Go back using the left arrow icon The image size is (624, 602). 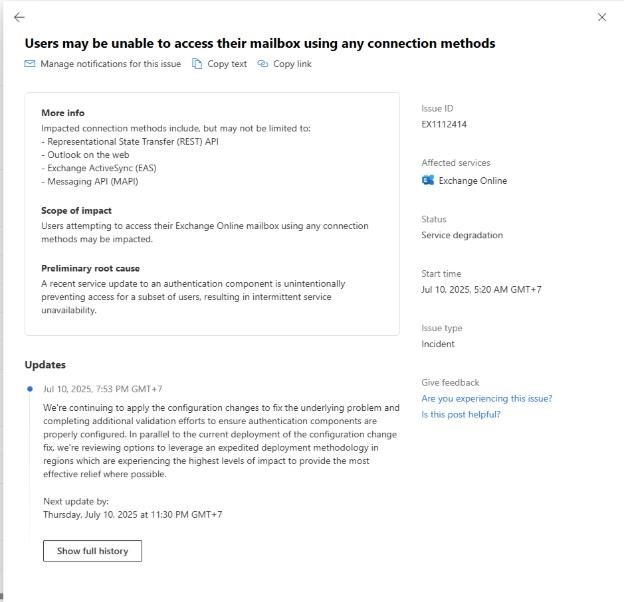19,17
